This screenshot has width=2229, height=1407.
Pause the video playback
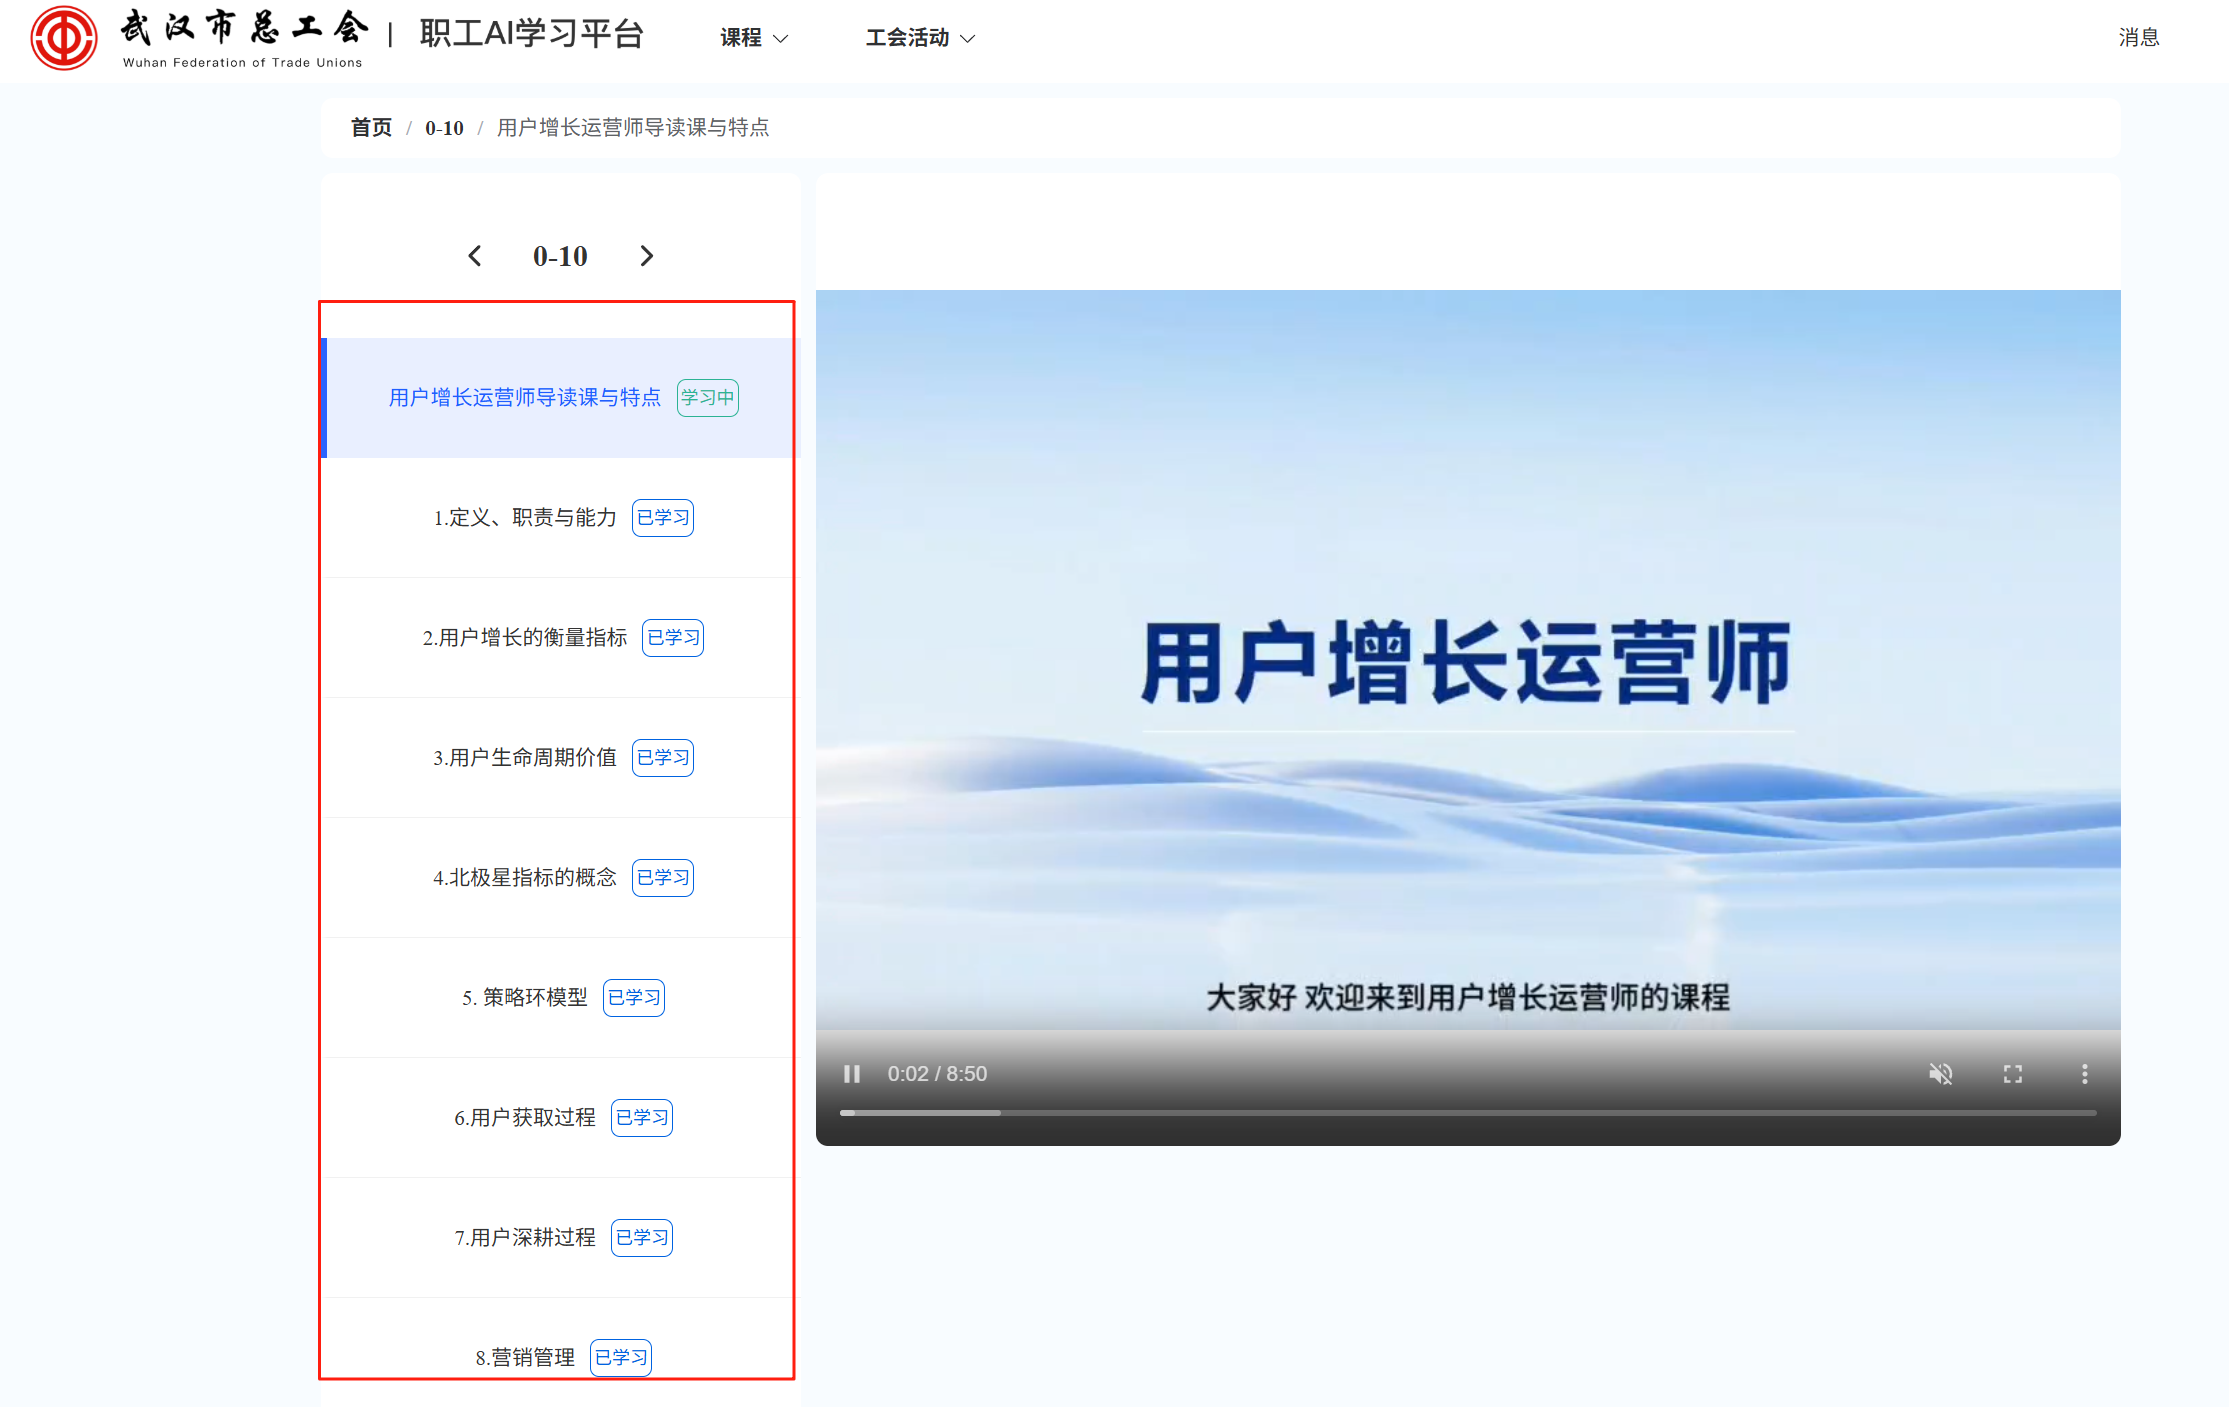click(852, 1074)
